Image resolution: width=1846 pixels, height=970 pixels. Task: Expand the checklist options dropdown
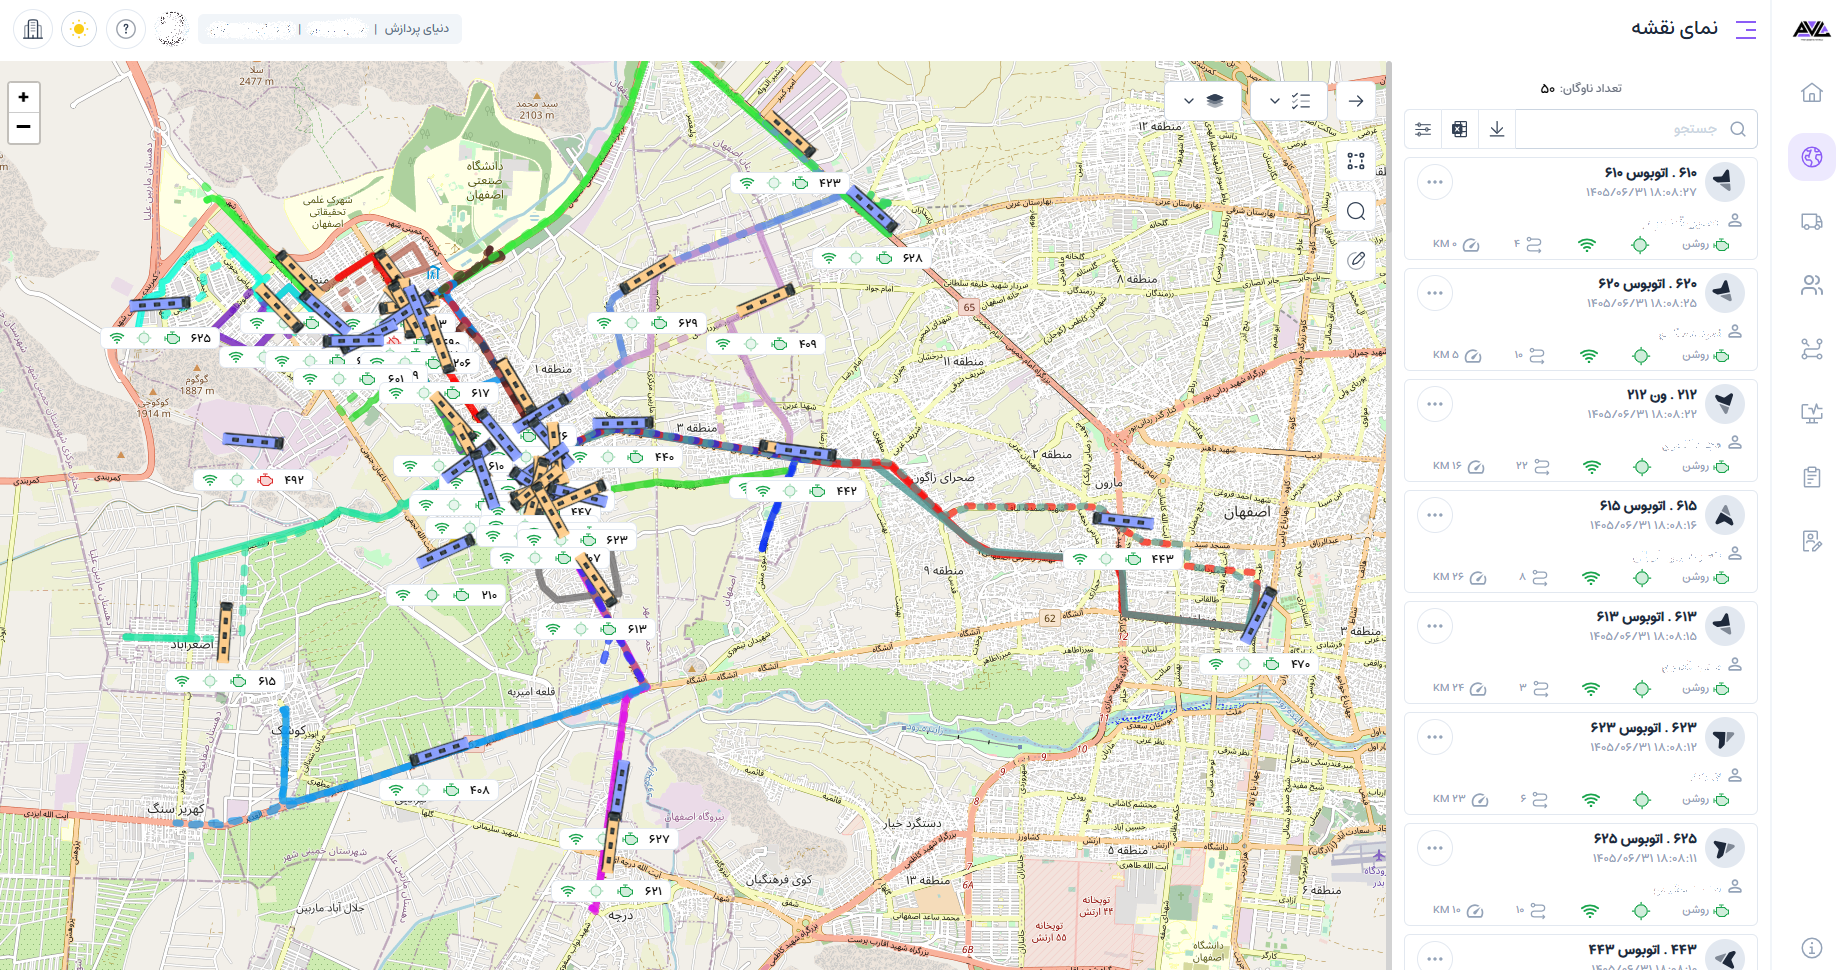point(1288,101)
